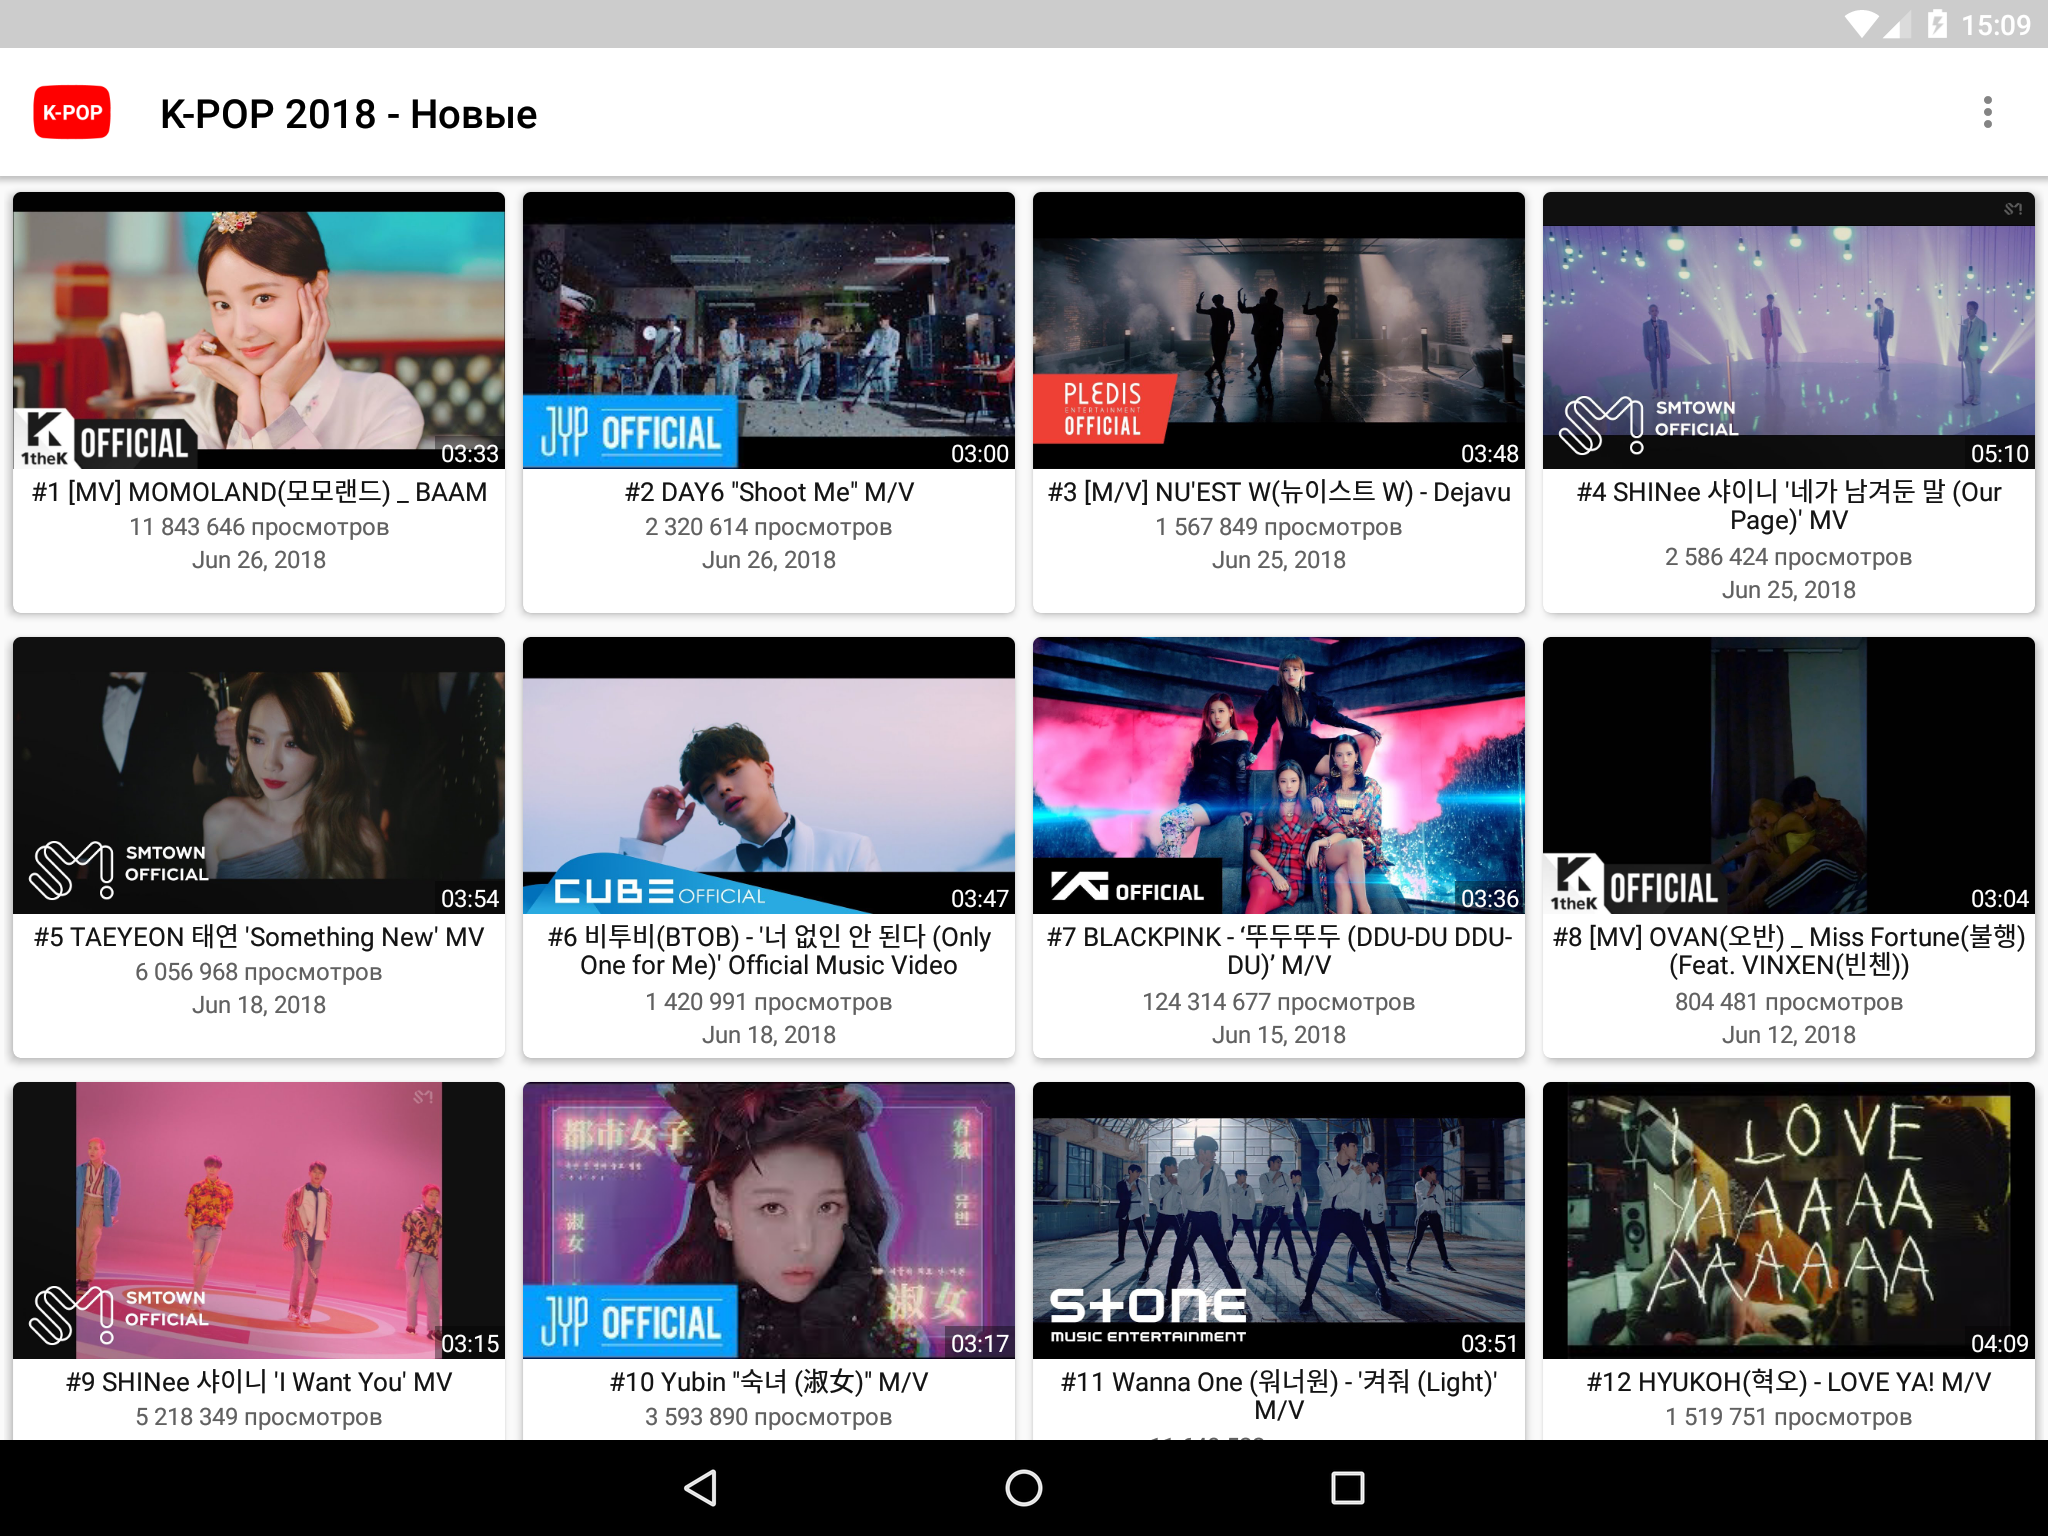Tap the SMTOWN OFFICIAL logo on SHINee Our Page thumbnail
Viewport: 2048px width, 1536px height.
[1650, 423]
